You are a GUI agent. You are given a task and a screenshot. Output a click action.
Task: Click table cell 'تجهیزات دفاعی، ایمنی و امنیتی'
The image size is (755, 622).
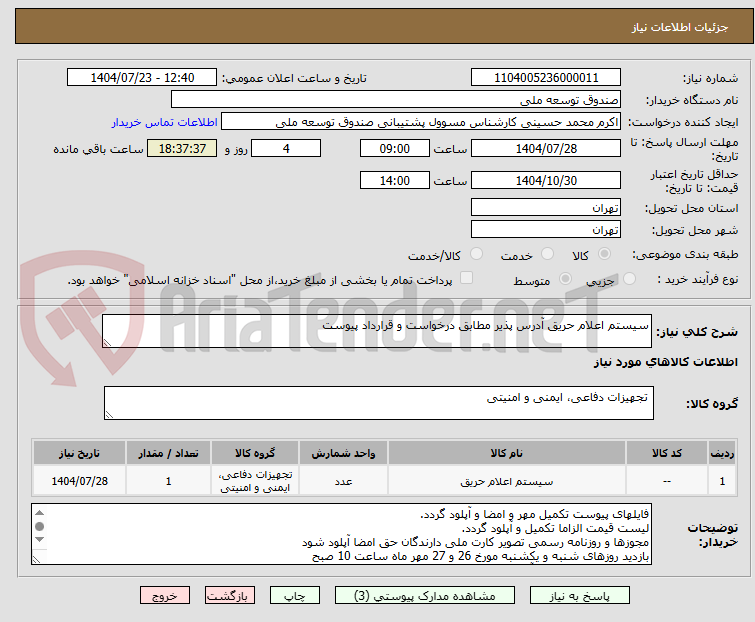click(x=255, y=481)
